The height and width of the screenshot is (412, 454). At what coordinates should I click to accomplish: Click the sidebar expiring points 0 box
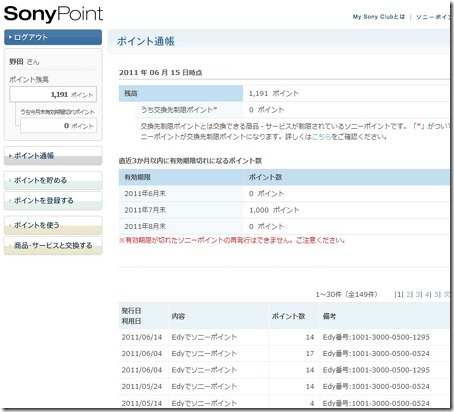point(58,126)
